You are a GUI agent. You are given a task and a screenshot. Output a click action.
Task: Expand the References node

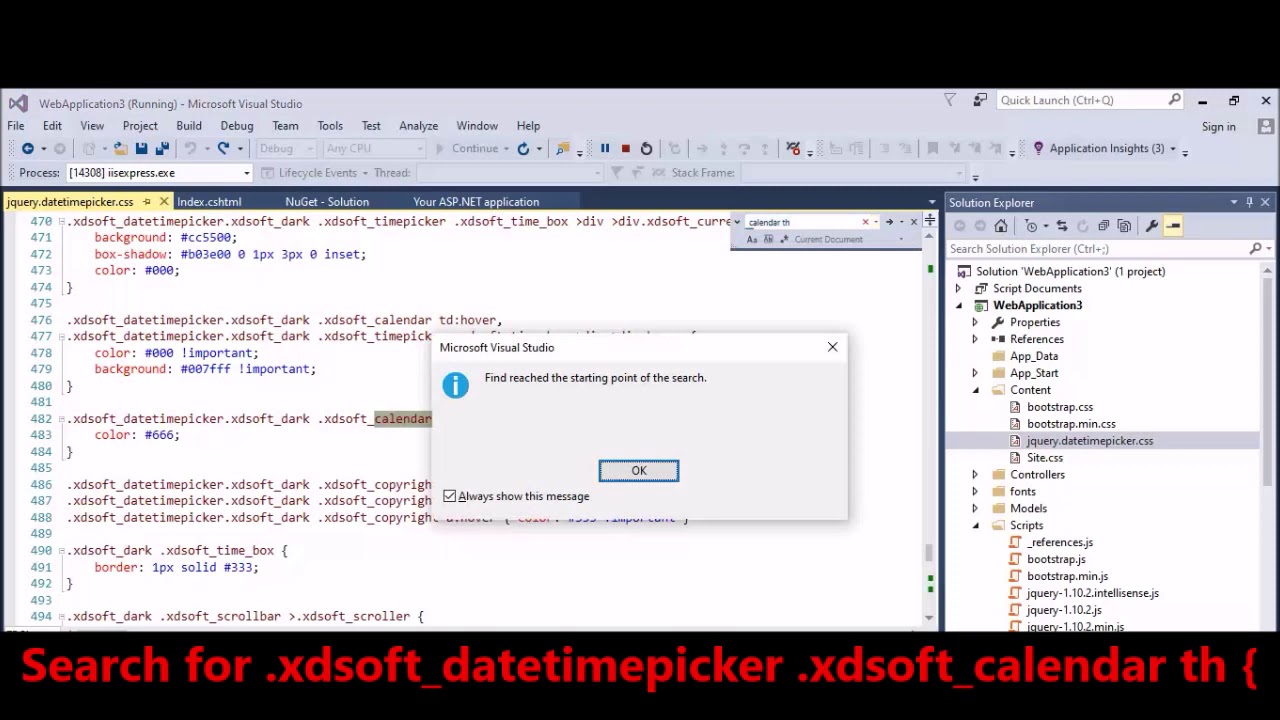click(975, 340)
